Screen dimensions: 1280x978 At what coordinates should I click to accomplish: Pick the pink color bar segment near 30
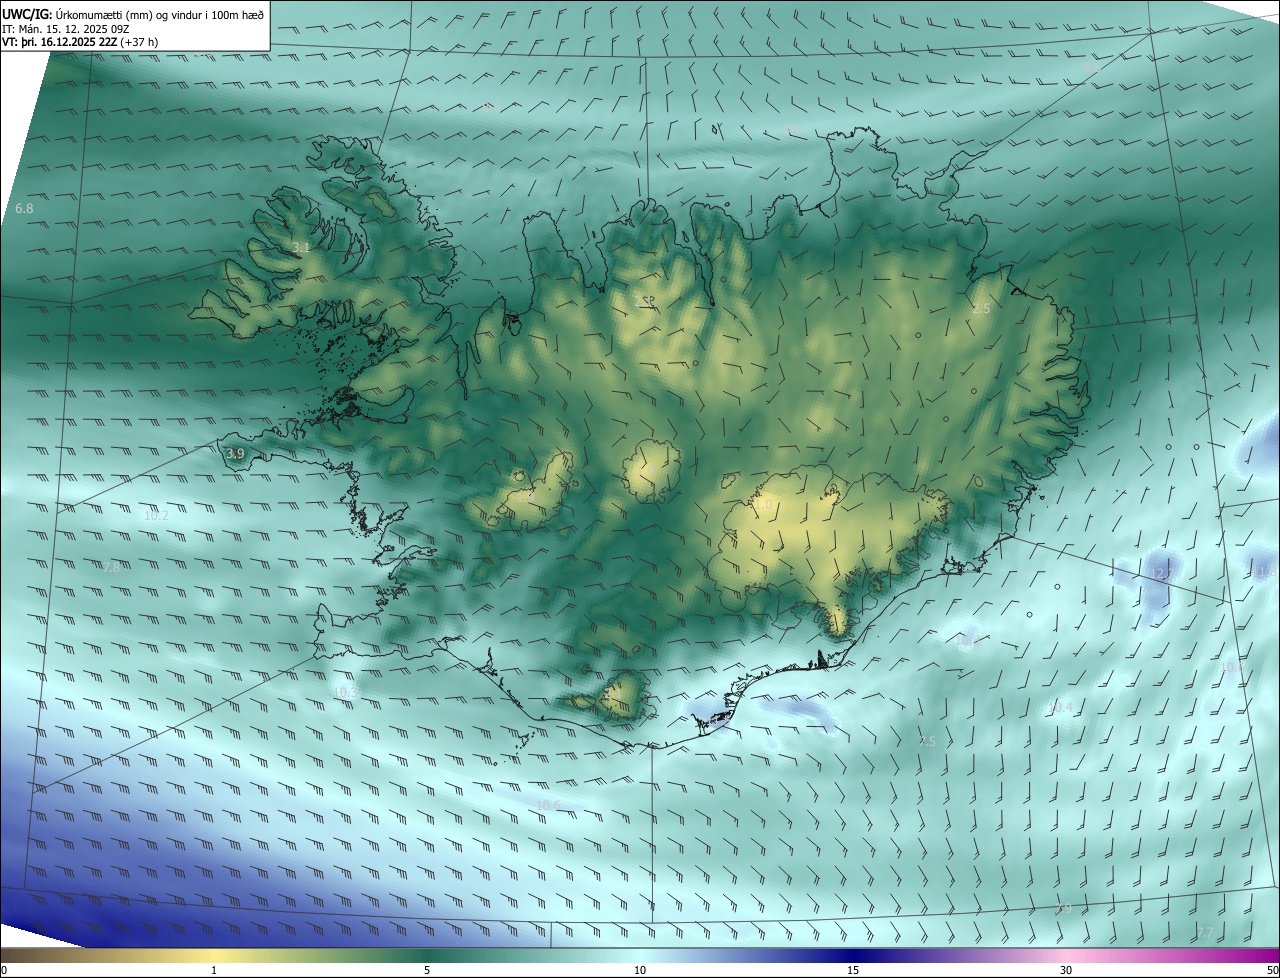coord(1066,955)
